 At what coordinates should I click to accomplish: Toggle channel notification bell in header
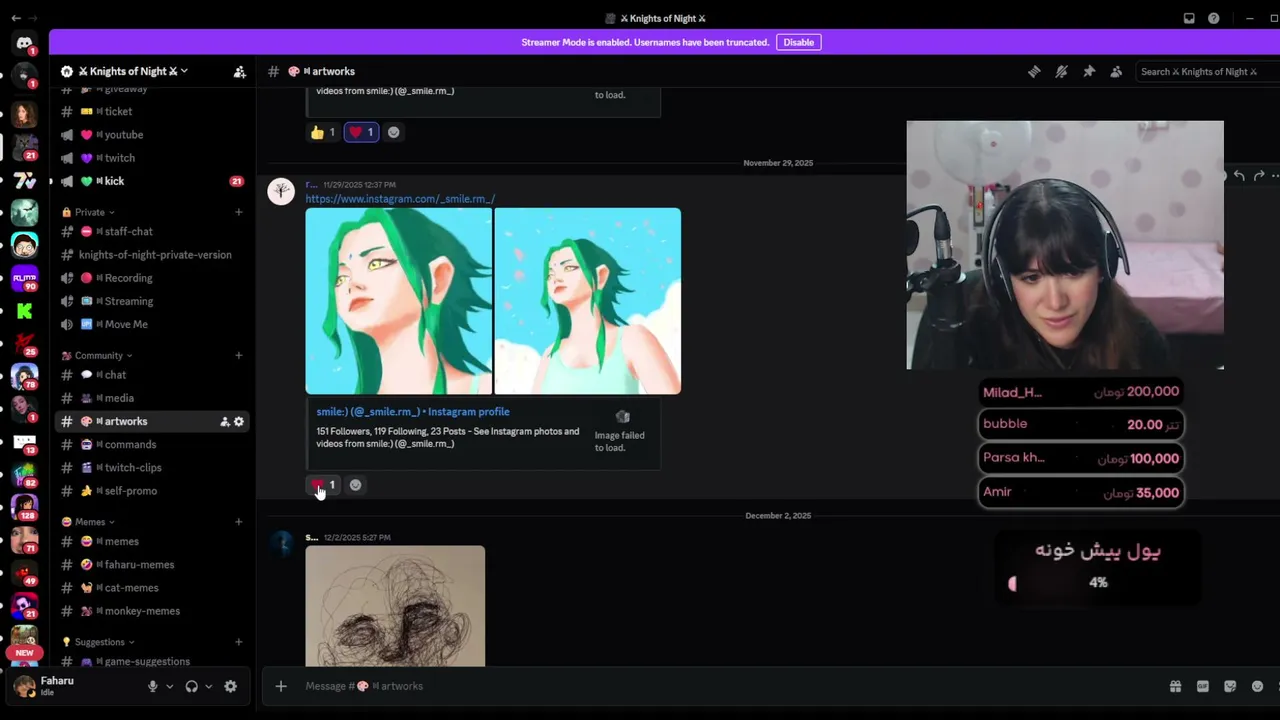(x=1061, y=72)
